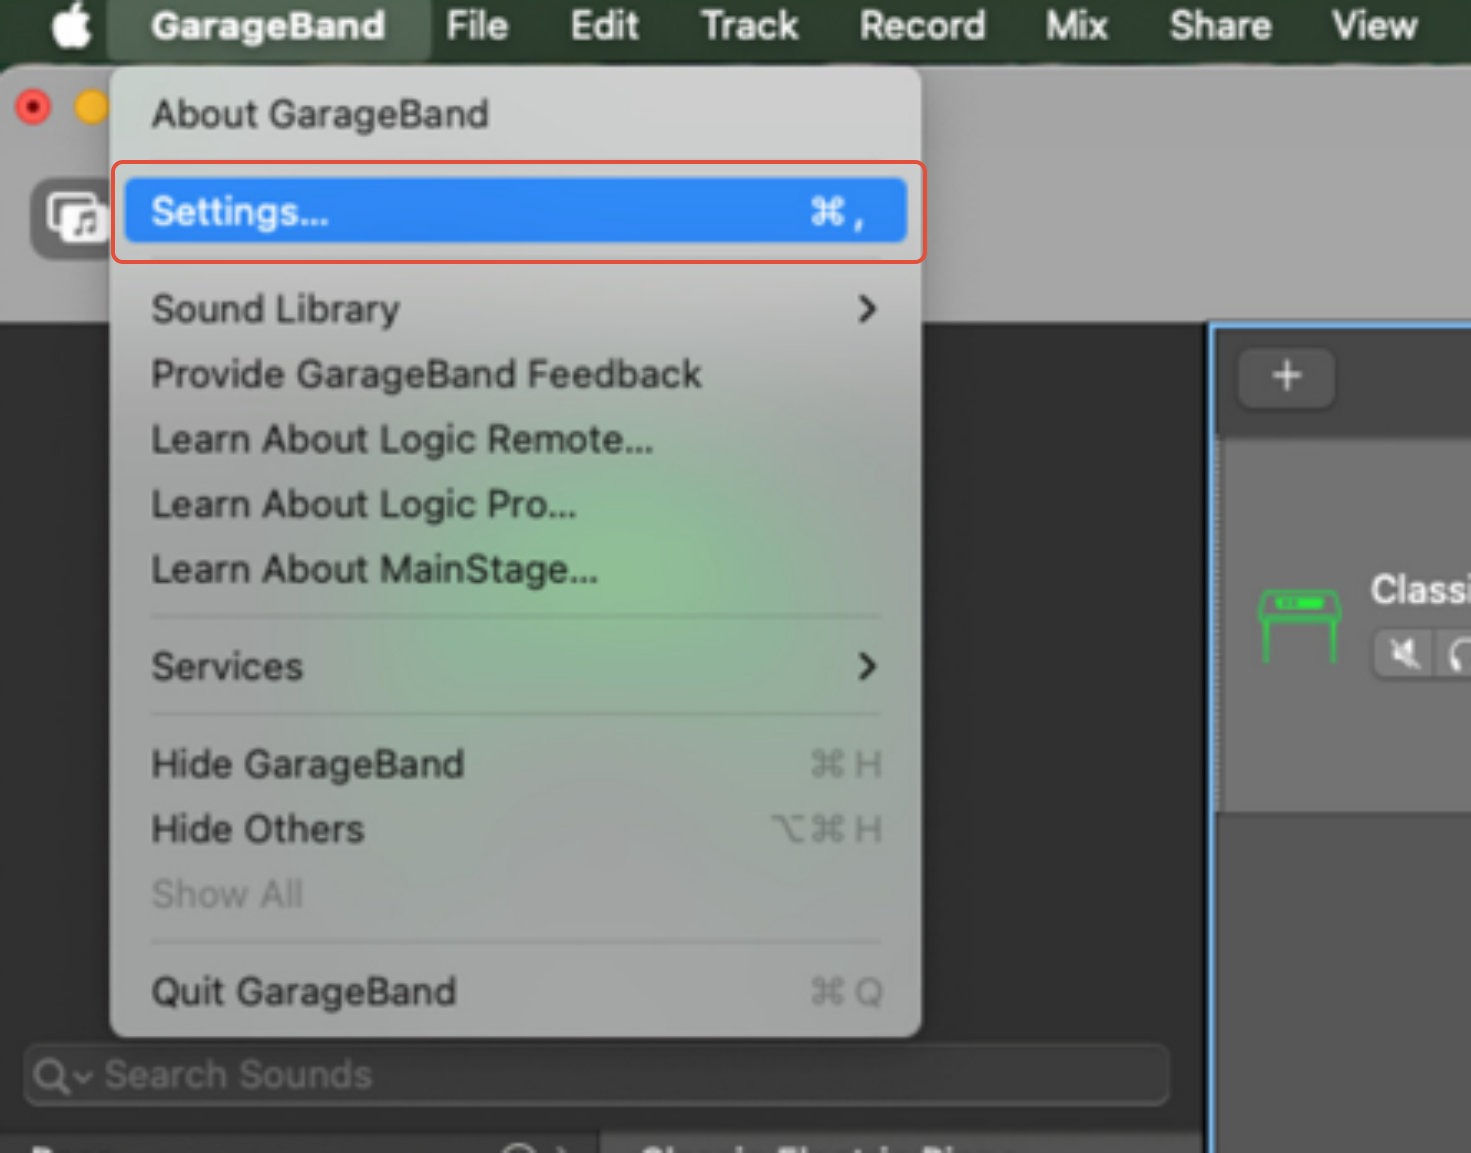Image resolution: width=1471 pixels, height=1153 pixels.
Task: Select Settings... menu item
Action: [x=515, y=211]
